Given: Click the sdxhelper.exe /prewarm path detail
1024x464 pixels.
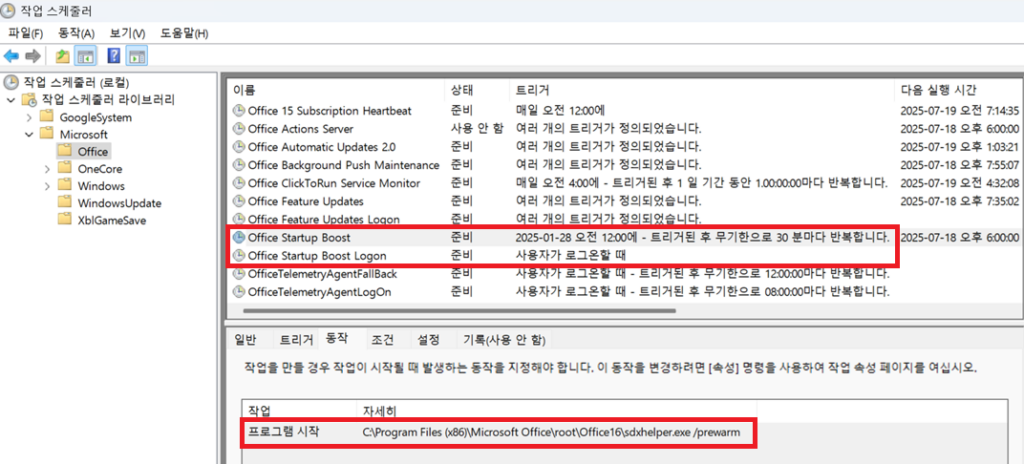Looking at the screenshot, I should tap(552, 433).
